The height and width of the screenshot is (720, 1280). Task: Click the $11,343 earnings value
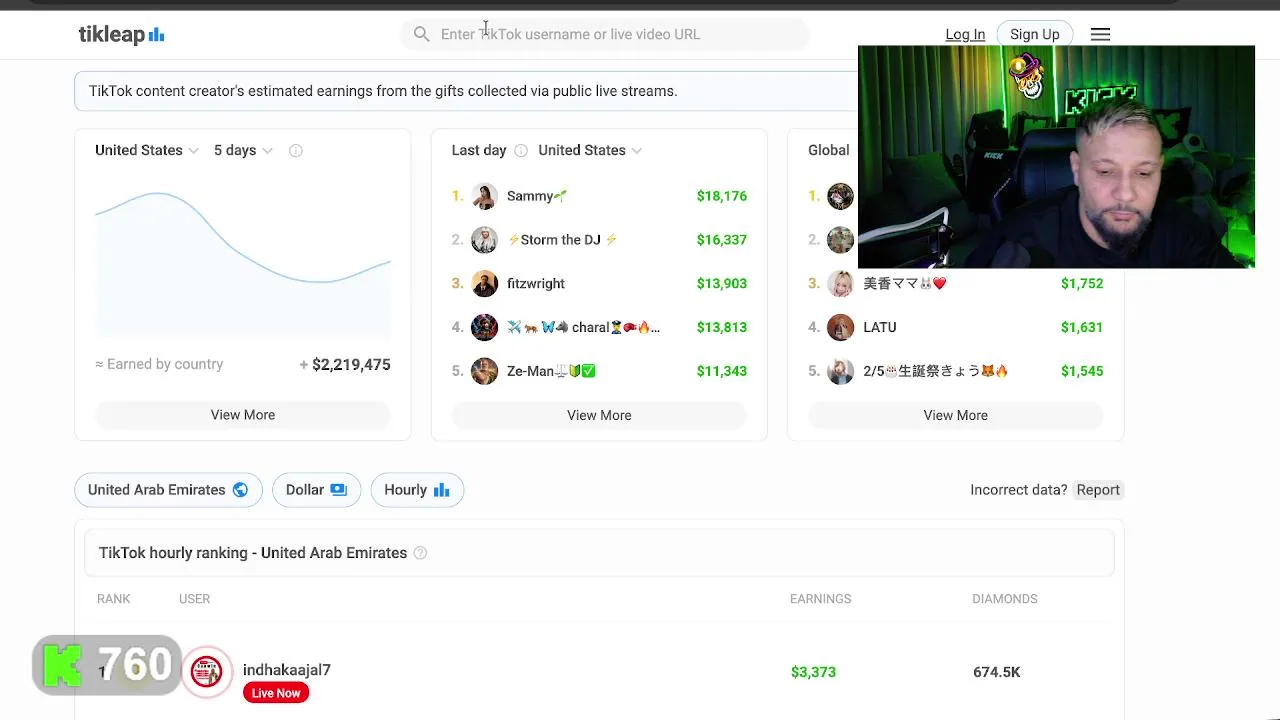click(x=722, y=371)
